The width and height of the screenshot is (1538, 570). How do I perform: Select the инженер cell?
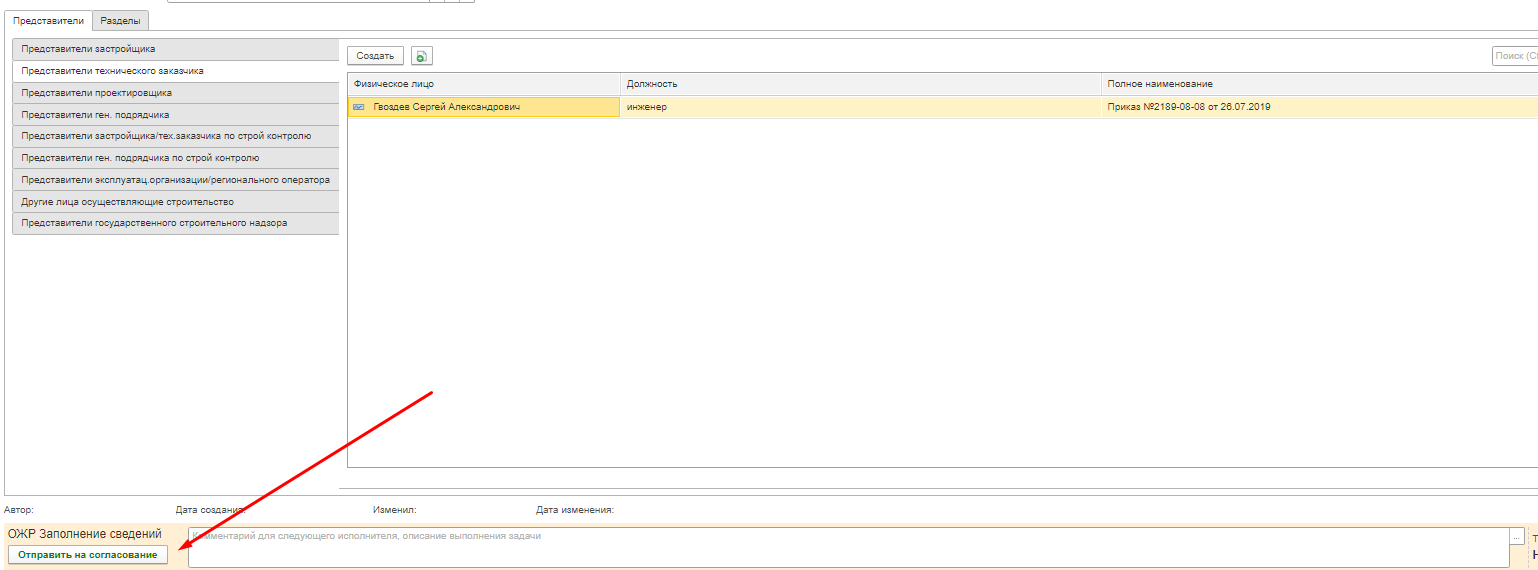coord(861,107)
